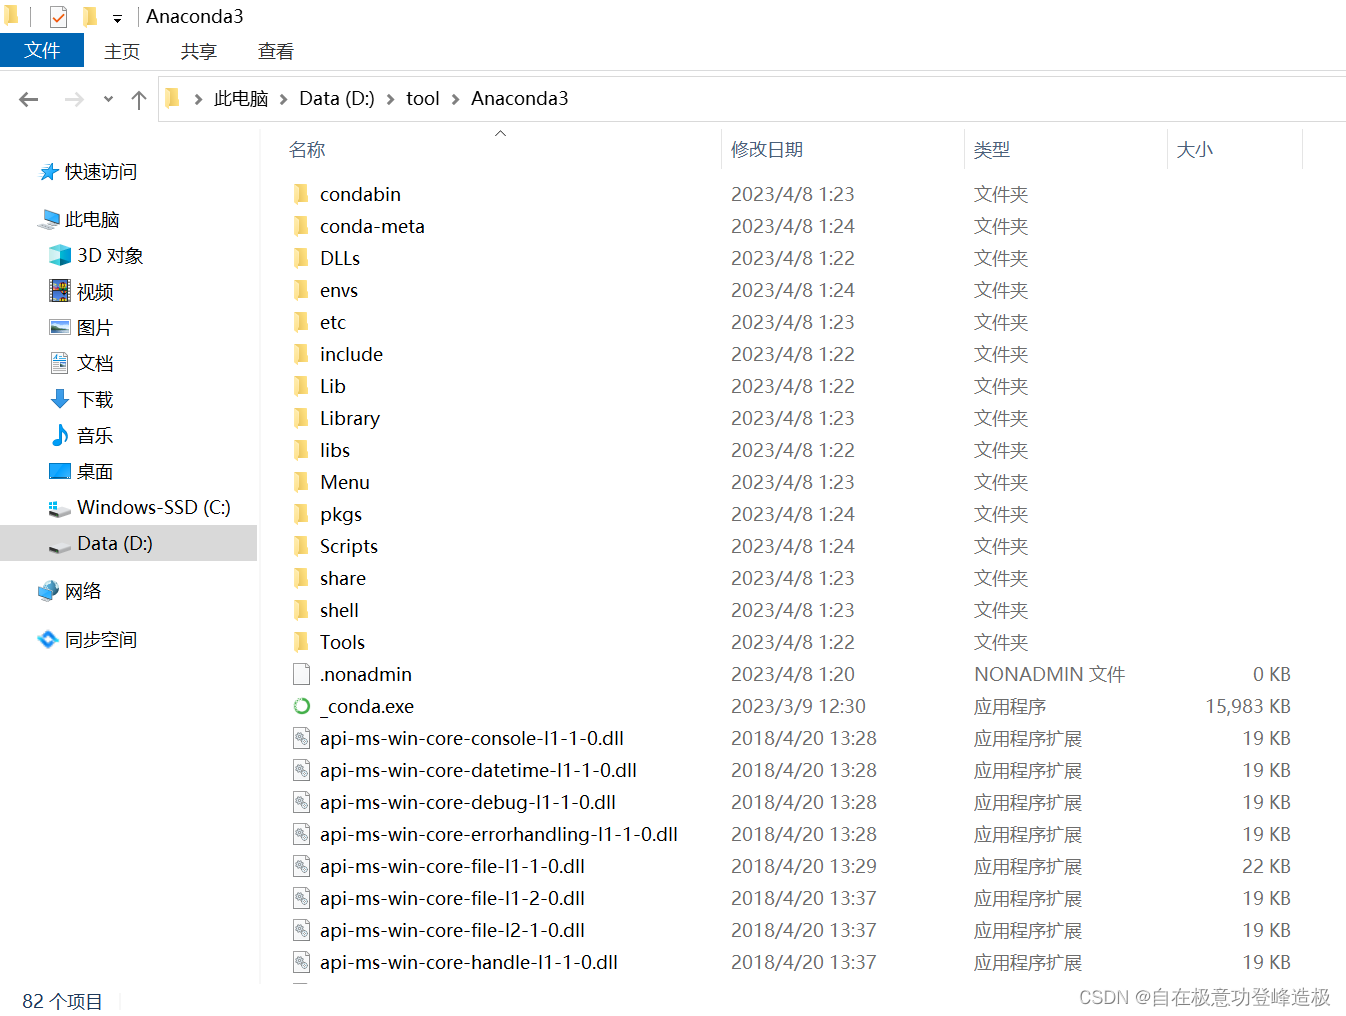
Task: Select api-ms-win-core-file-l1-2-0.dll file
Action: coord(452,898)
